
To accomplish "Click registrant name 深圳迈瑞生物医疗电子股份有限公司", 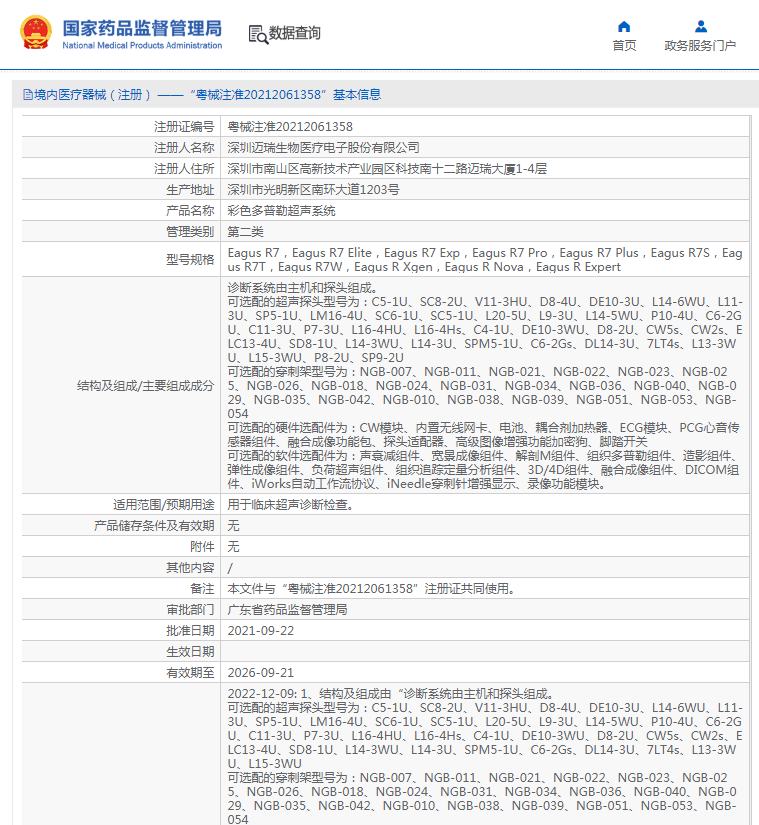I will click(323, 148).
